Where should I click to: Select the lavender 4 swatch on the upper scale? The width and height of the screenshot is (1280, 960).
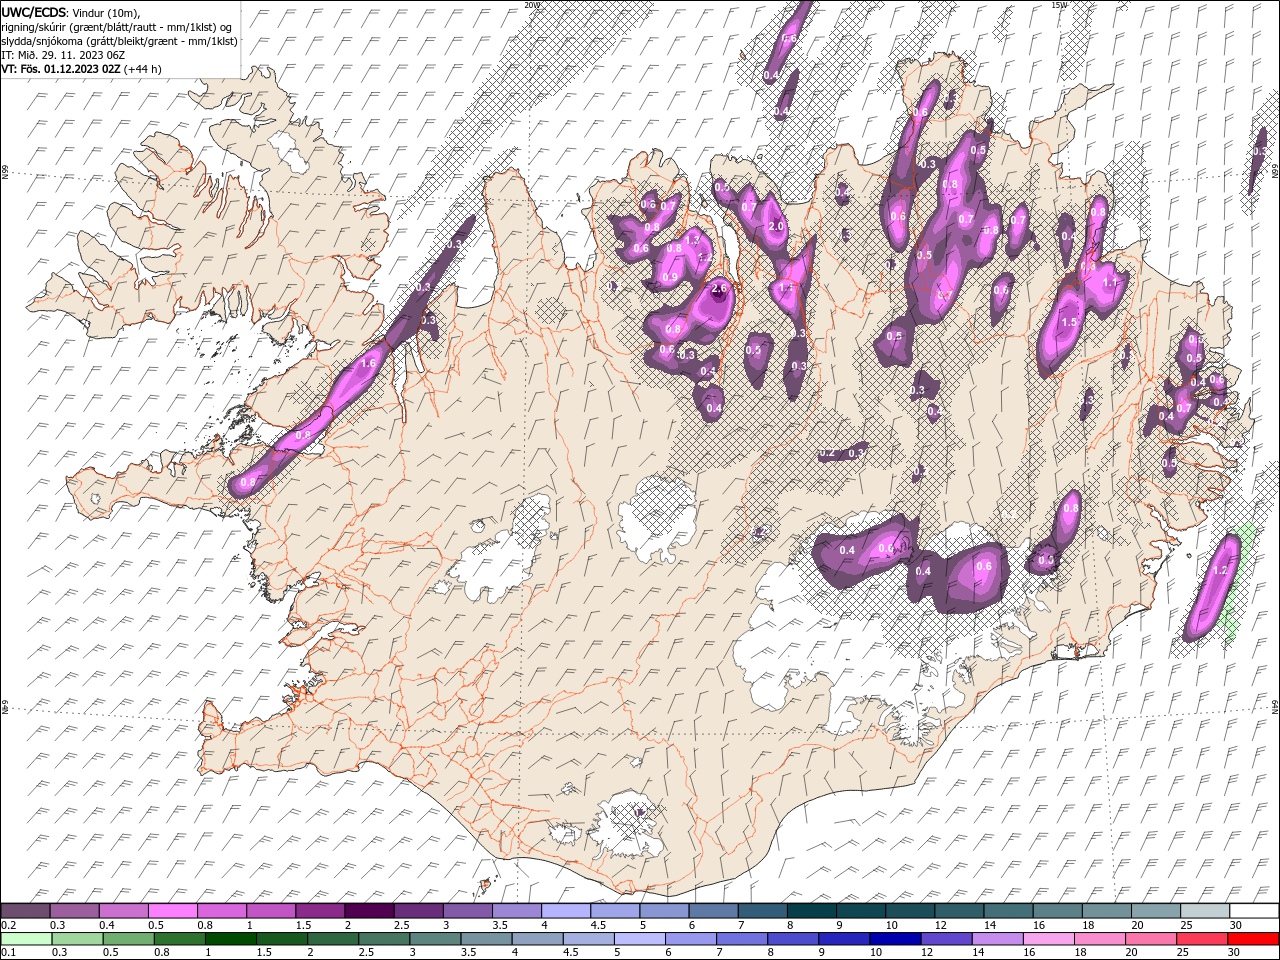[x=565, y=910]
